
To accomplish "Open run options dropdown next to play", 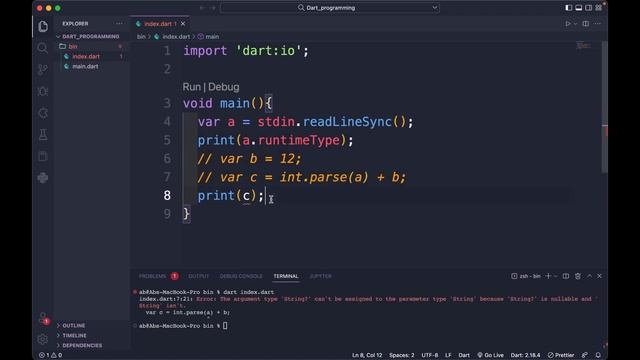I will coord(575,24).
